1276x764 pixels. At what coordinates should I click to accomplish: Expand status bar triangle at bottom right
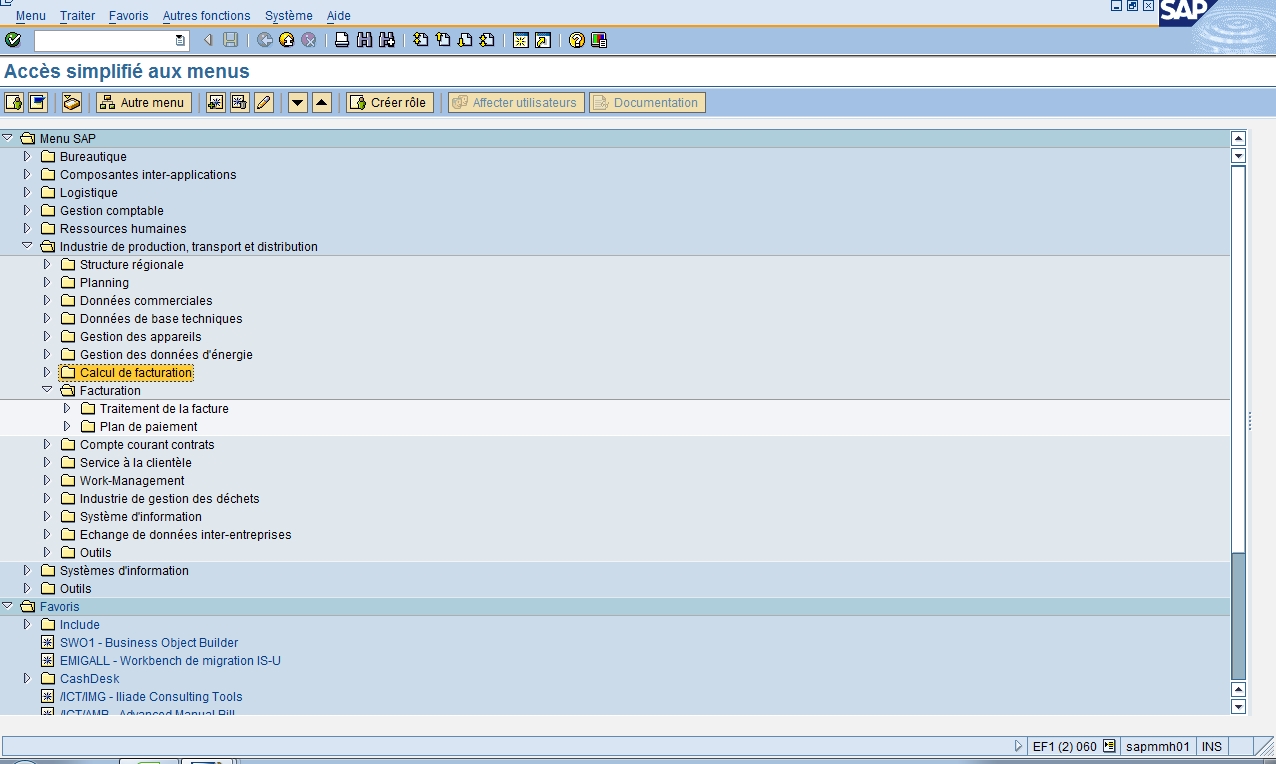1019,746
